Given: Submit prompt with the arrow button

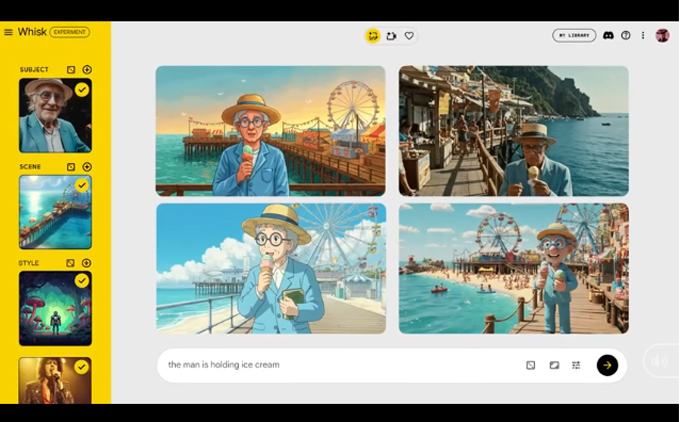Looking at the screenshot, I should [607, 365].
